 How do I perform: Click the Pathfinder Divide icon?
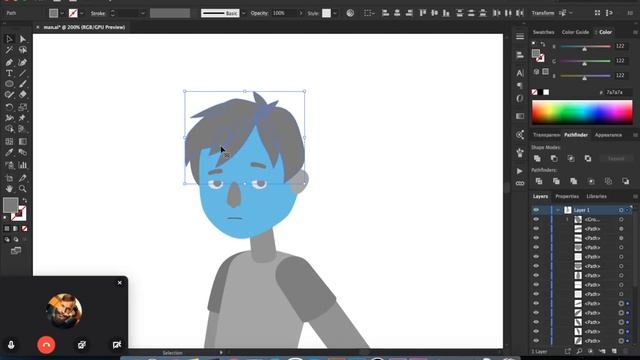point(539,181)
